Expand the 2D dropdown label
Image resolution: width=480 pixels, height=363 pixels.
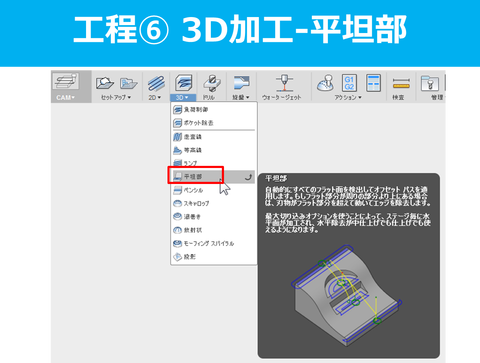click(155, 97)
